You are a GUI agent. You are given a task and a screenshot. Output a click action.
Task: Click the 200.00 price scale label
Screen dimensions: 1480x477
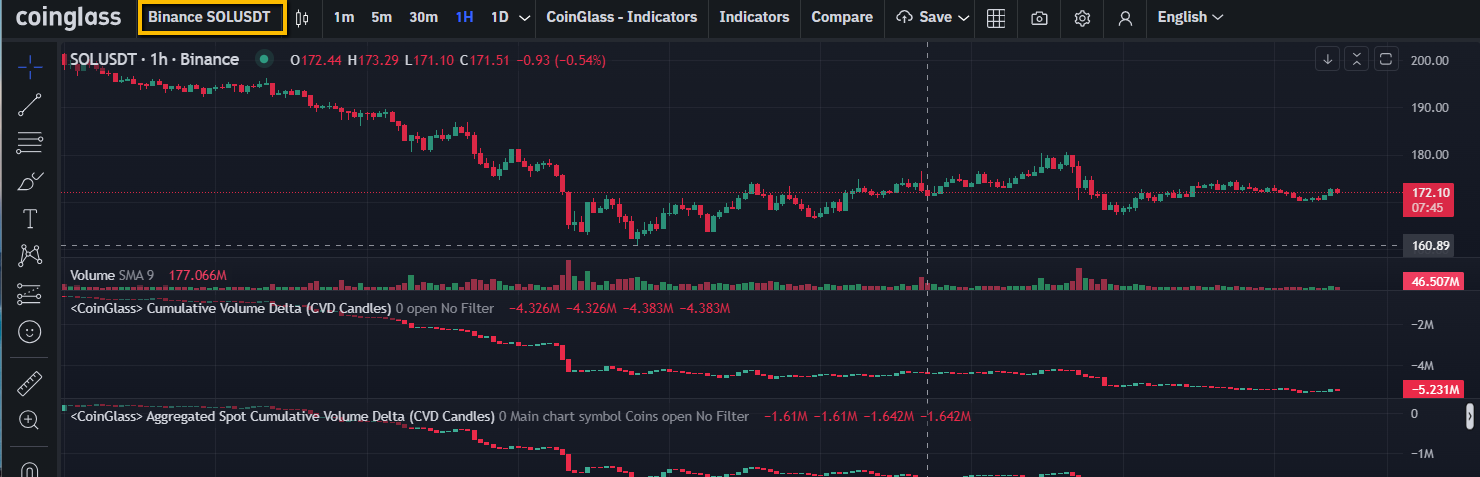[1429, 60]
